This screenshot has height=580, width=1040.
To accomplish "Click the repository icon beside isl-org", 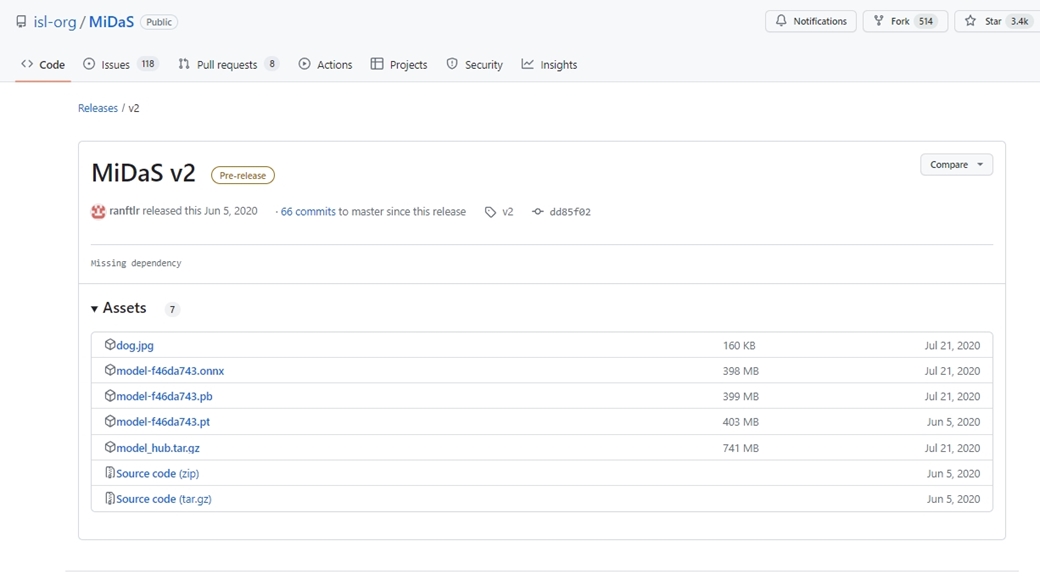I will point(21,22).
